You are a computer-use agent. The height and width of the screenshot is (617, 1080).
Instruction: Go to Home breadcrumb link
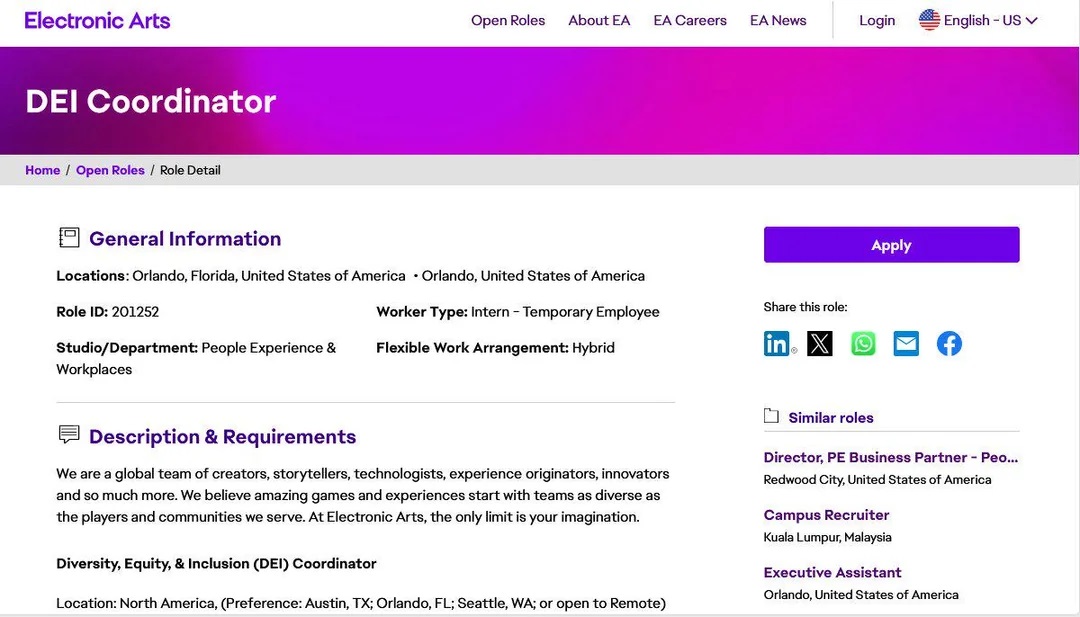click(43, 170)
